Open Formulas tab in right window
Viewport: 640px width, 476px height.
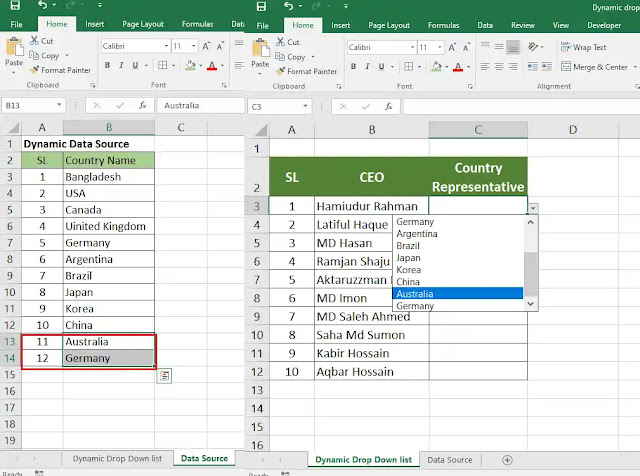[x=443, y=25]
